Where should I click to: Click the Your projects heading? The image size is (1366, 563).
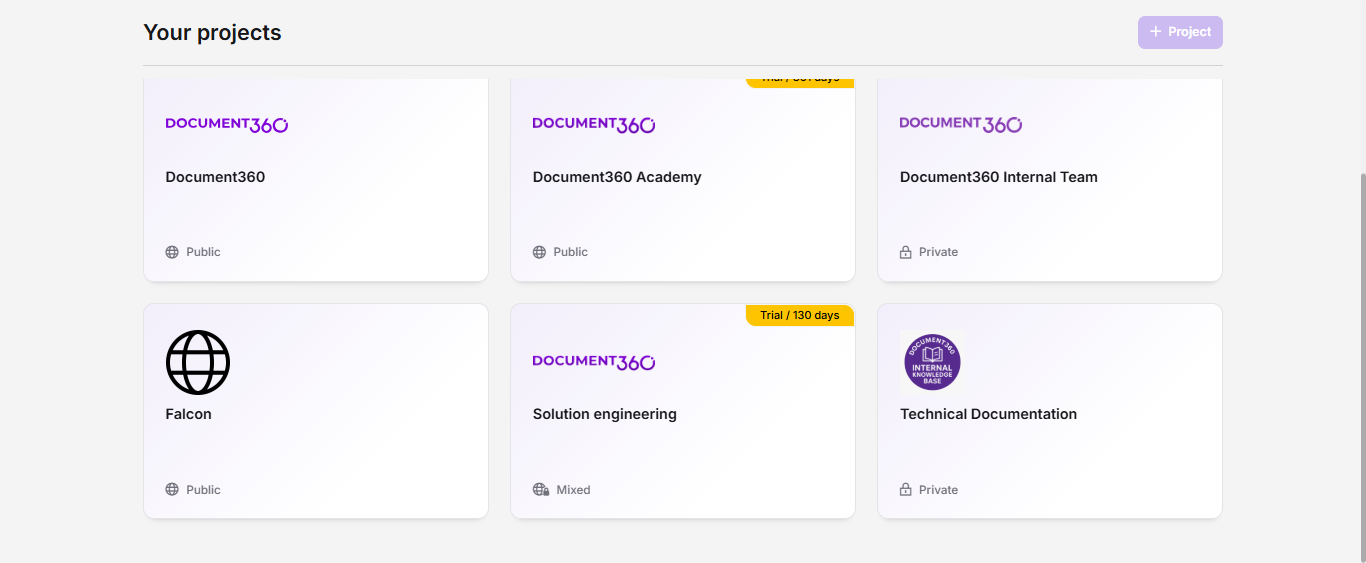(x=212, y=32)
